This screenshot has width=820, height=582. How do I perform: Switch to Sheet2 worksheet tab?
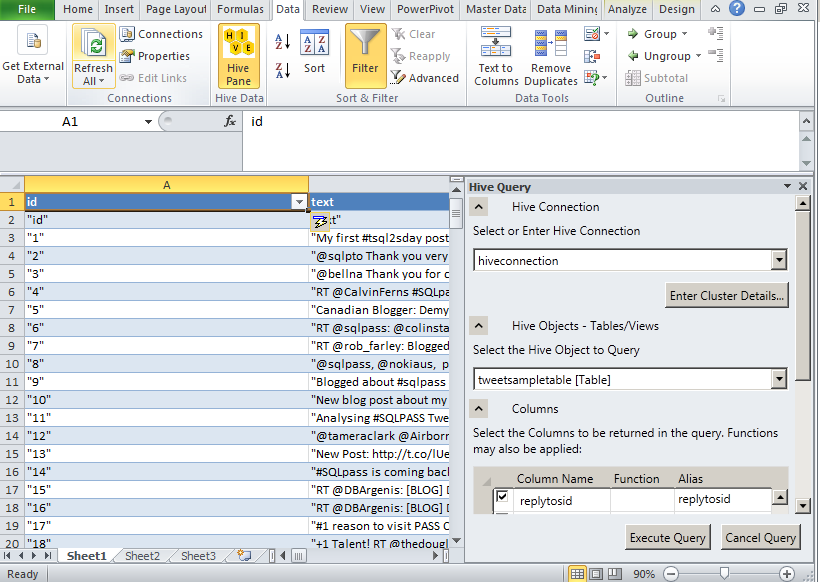pos(142,556)
